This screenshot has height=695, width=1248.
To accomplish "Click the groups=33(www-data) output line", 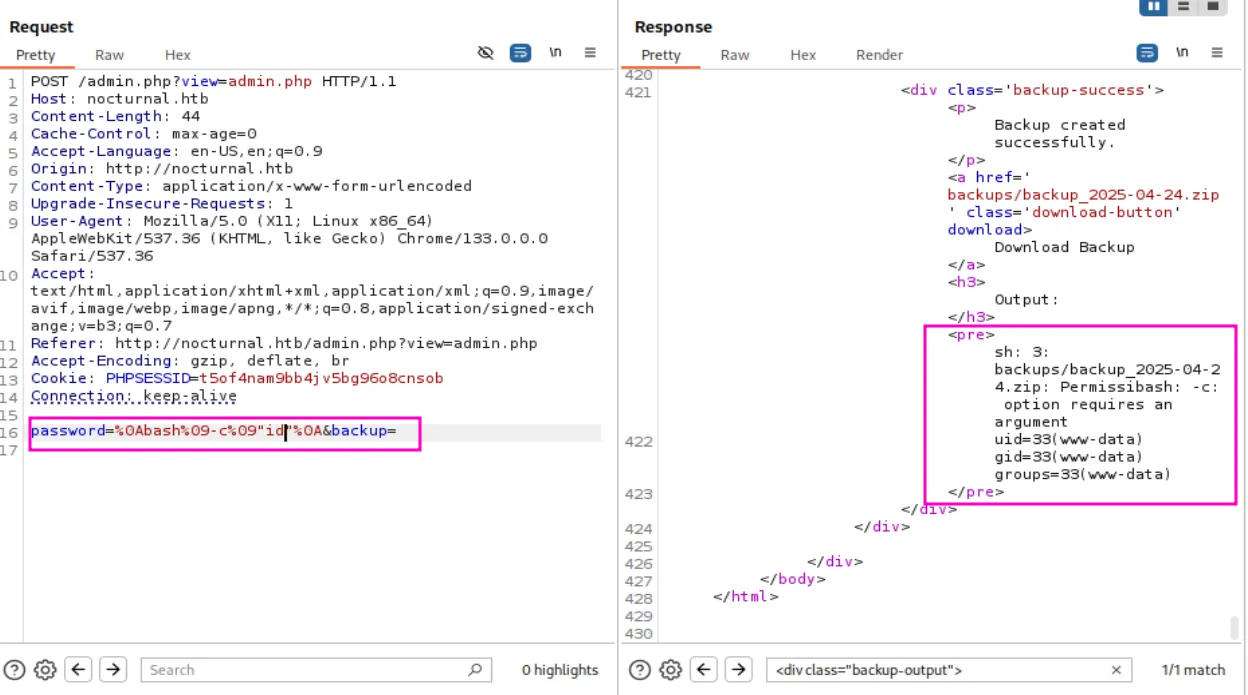I will tap(1083, 475).
